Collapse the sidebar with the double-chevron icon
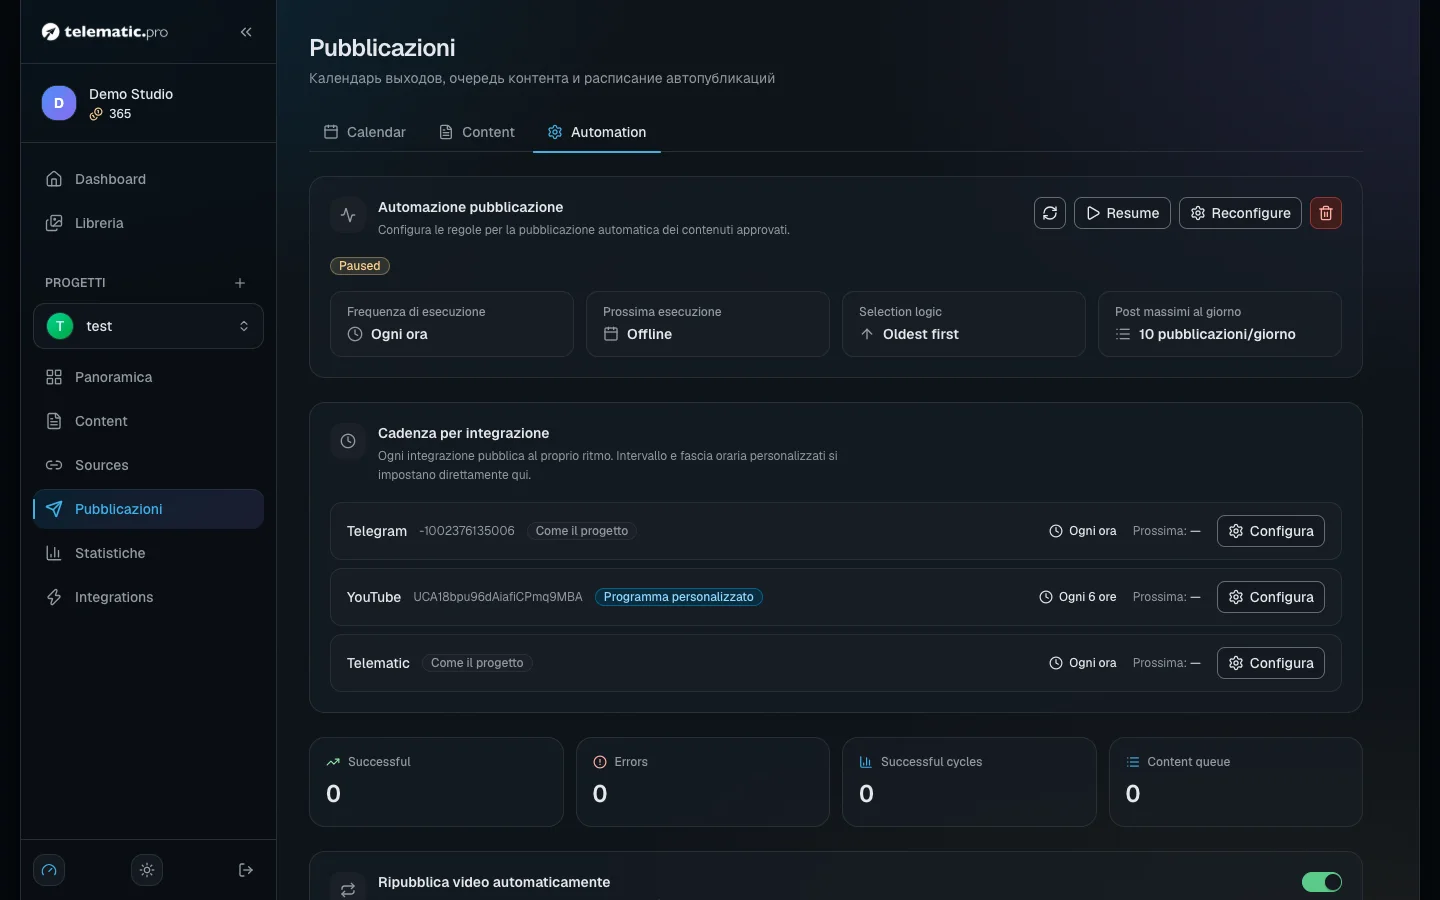This screenshot has width=1440, height=900. 246,32
